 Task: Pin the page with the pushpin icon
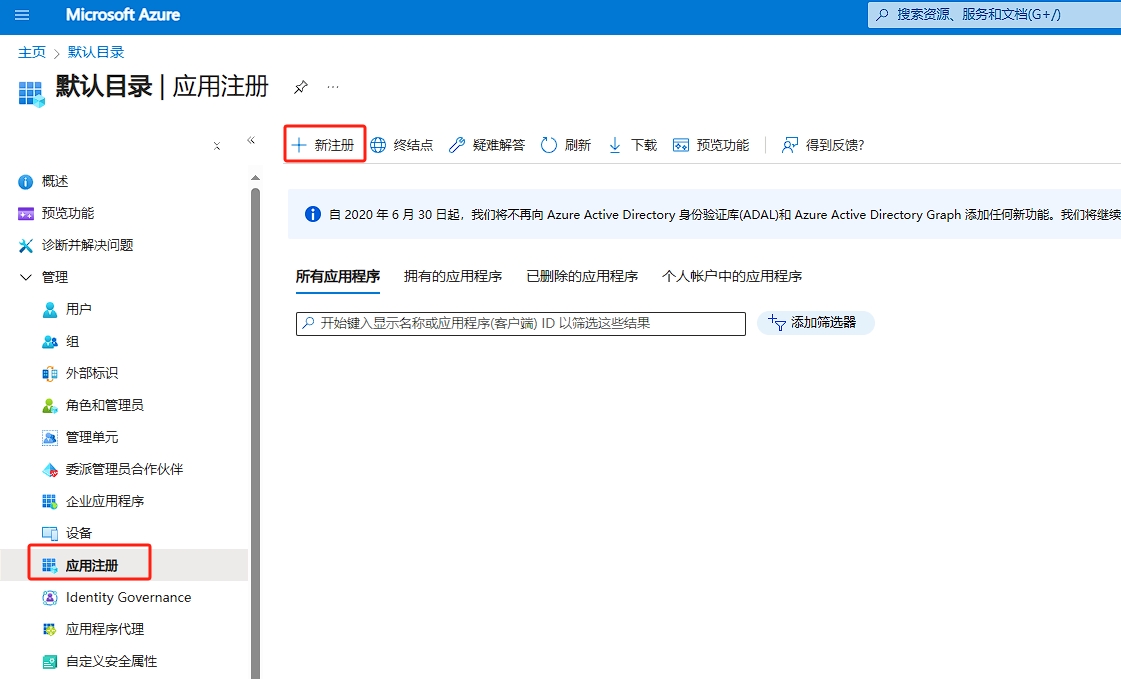[300, 87]
